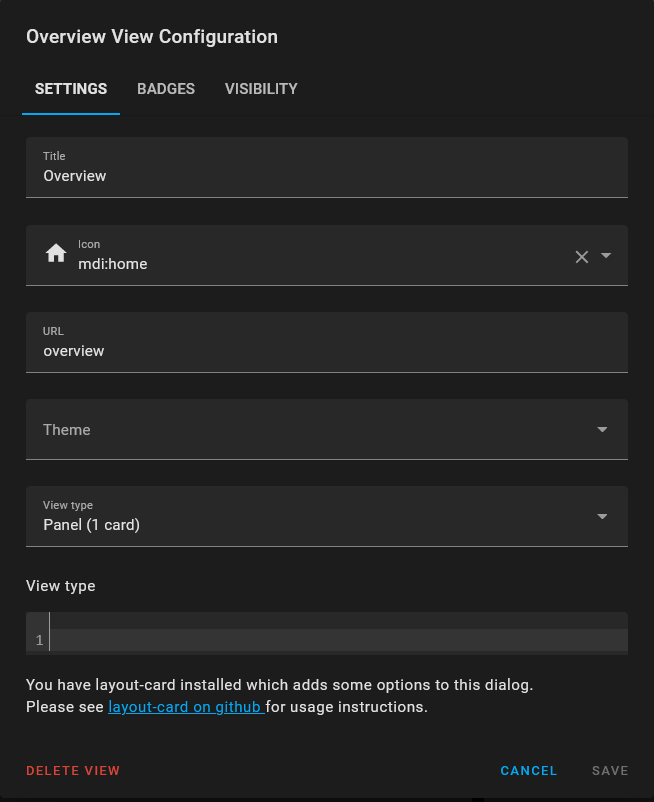This screenshot has height=802, width=654.
Task: Focus the Title field containing Overview
Action: 326,176
